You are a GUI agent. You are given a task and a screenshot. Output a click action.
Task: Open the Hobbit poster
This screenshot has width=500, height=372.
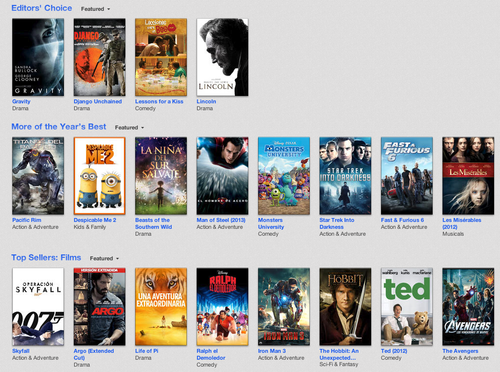click(x=345, y=307)
